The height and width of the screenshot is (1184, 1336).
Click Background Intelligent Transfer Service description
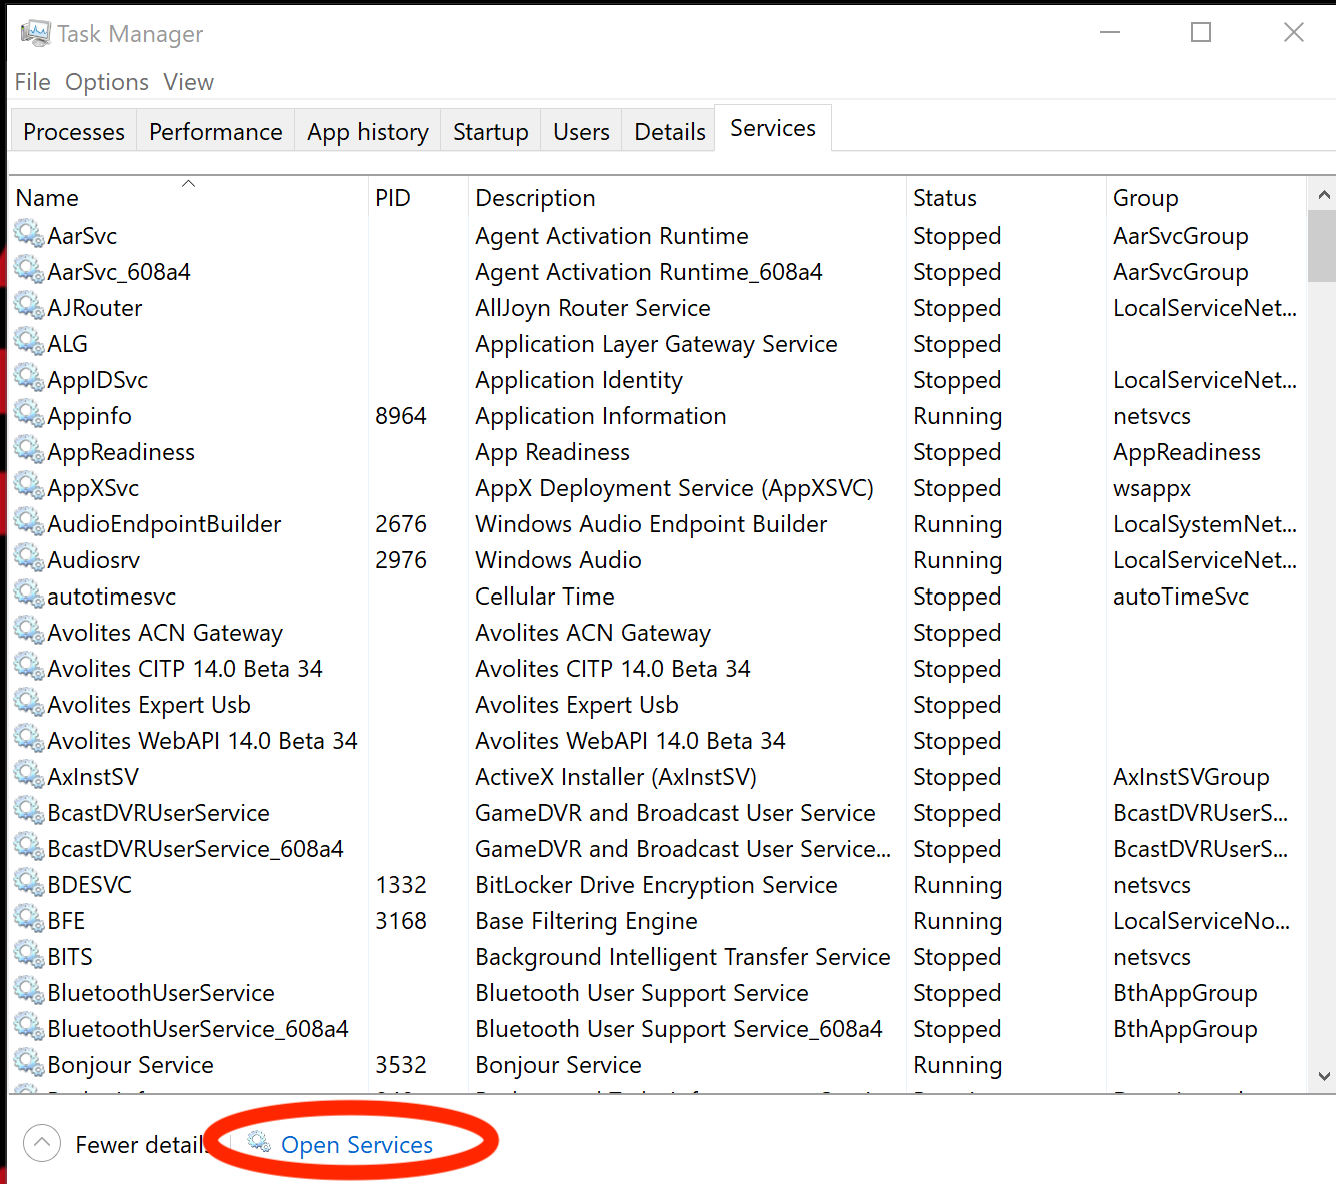click(x=683, y=956)
